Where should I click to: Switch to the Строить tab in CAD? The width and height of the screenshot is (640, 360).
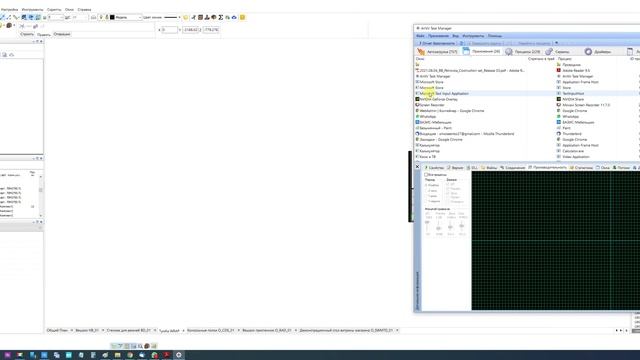pyautogui.click(x=27, y=34)
